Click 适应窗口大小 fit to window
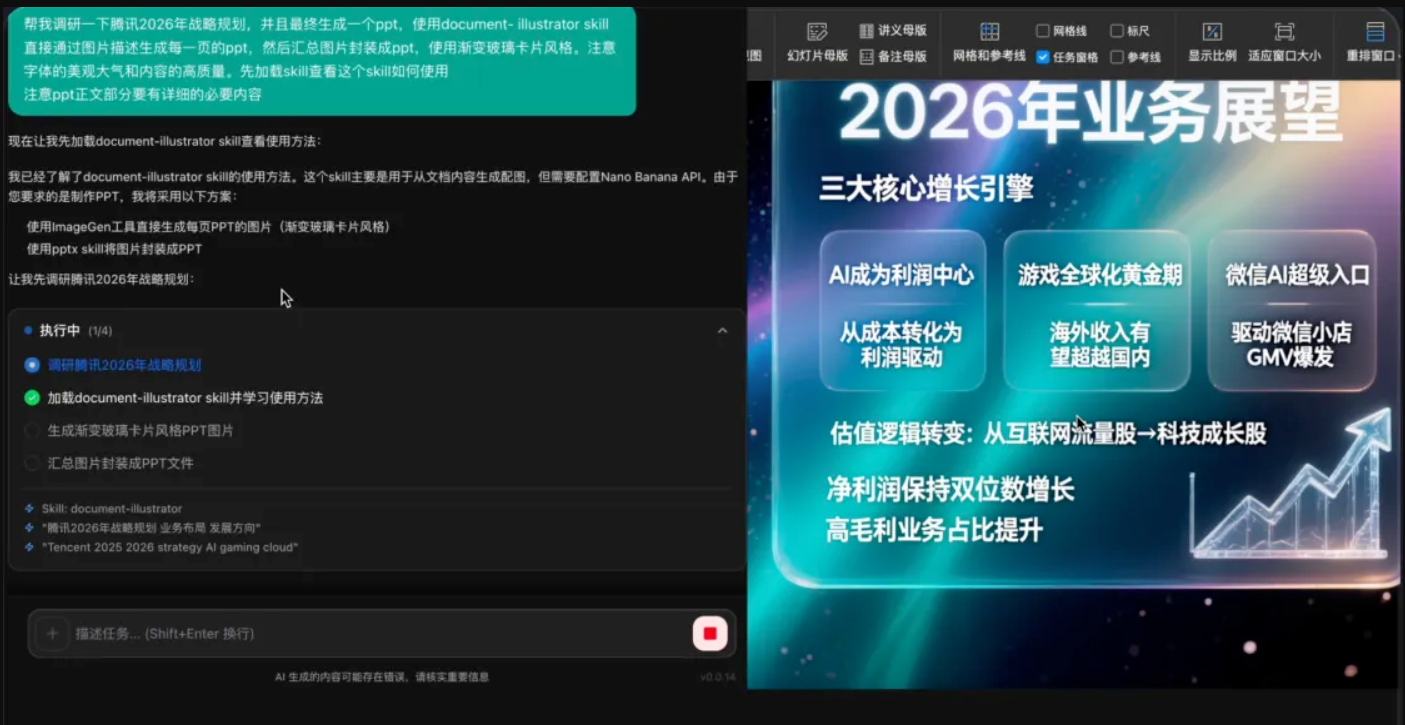The height and width of the screenshot is (725, 1405). pos(1284,41)
